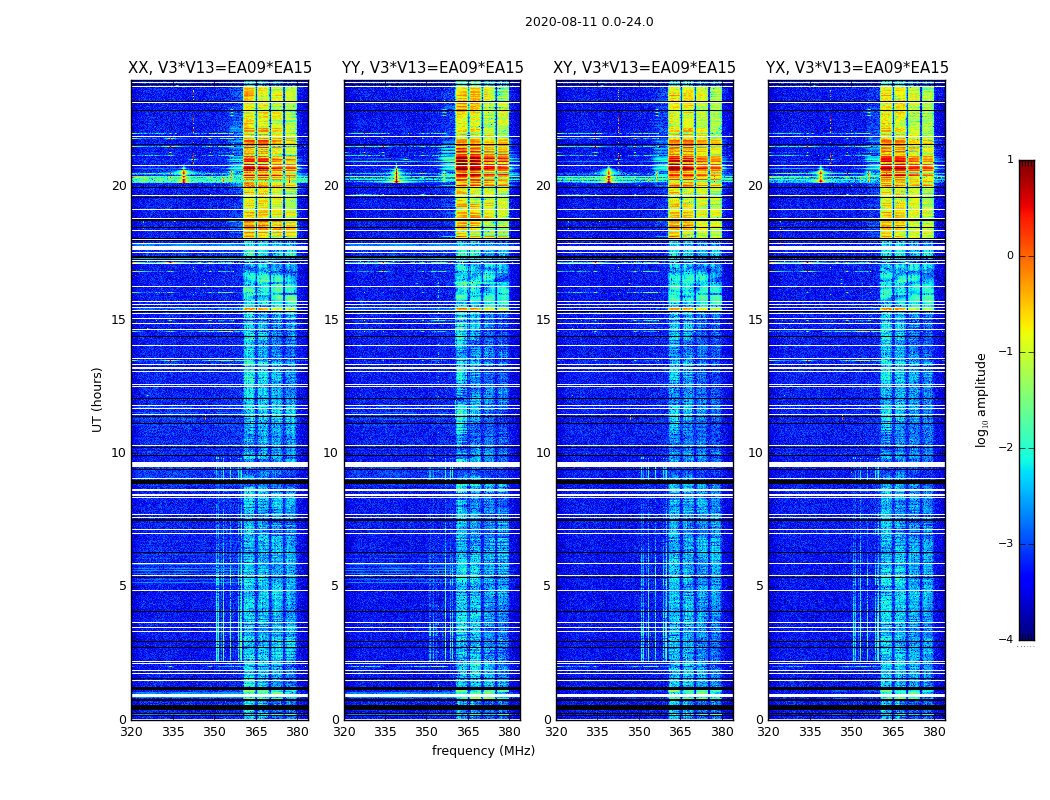Click the red signal peak in the YY panel

(x=396, y=176)
